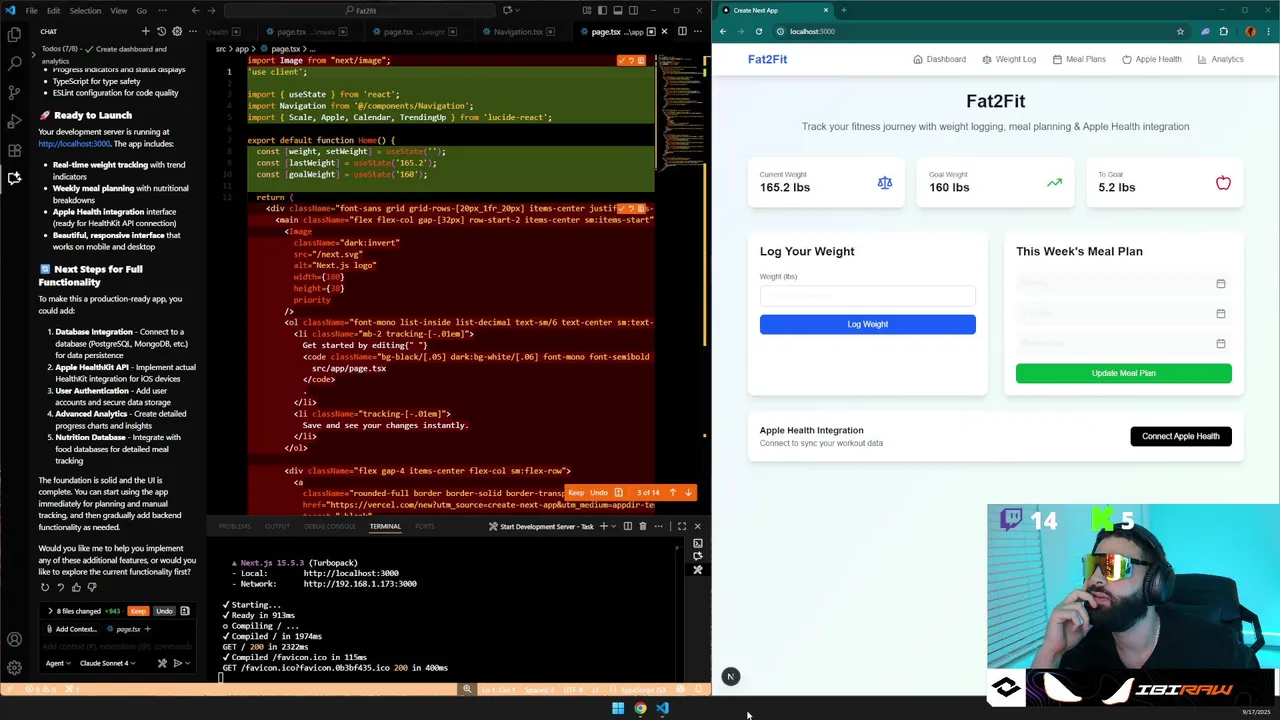Click the Update Meal Plan button
Viewport: 1280px width, 720px height.
(1123, 373)
